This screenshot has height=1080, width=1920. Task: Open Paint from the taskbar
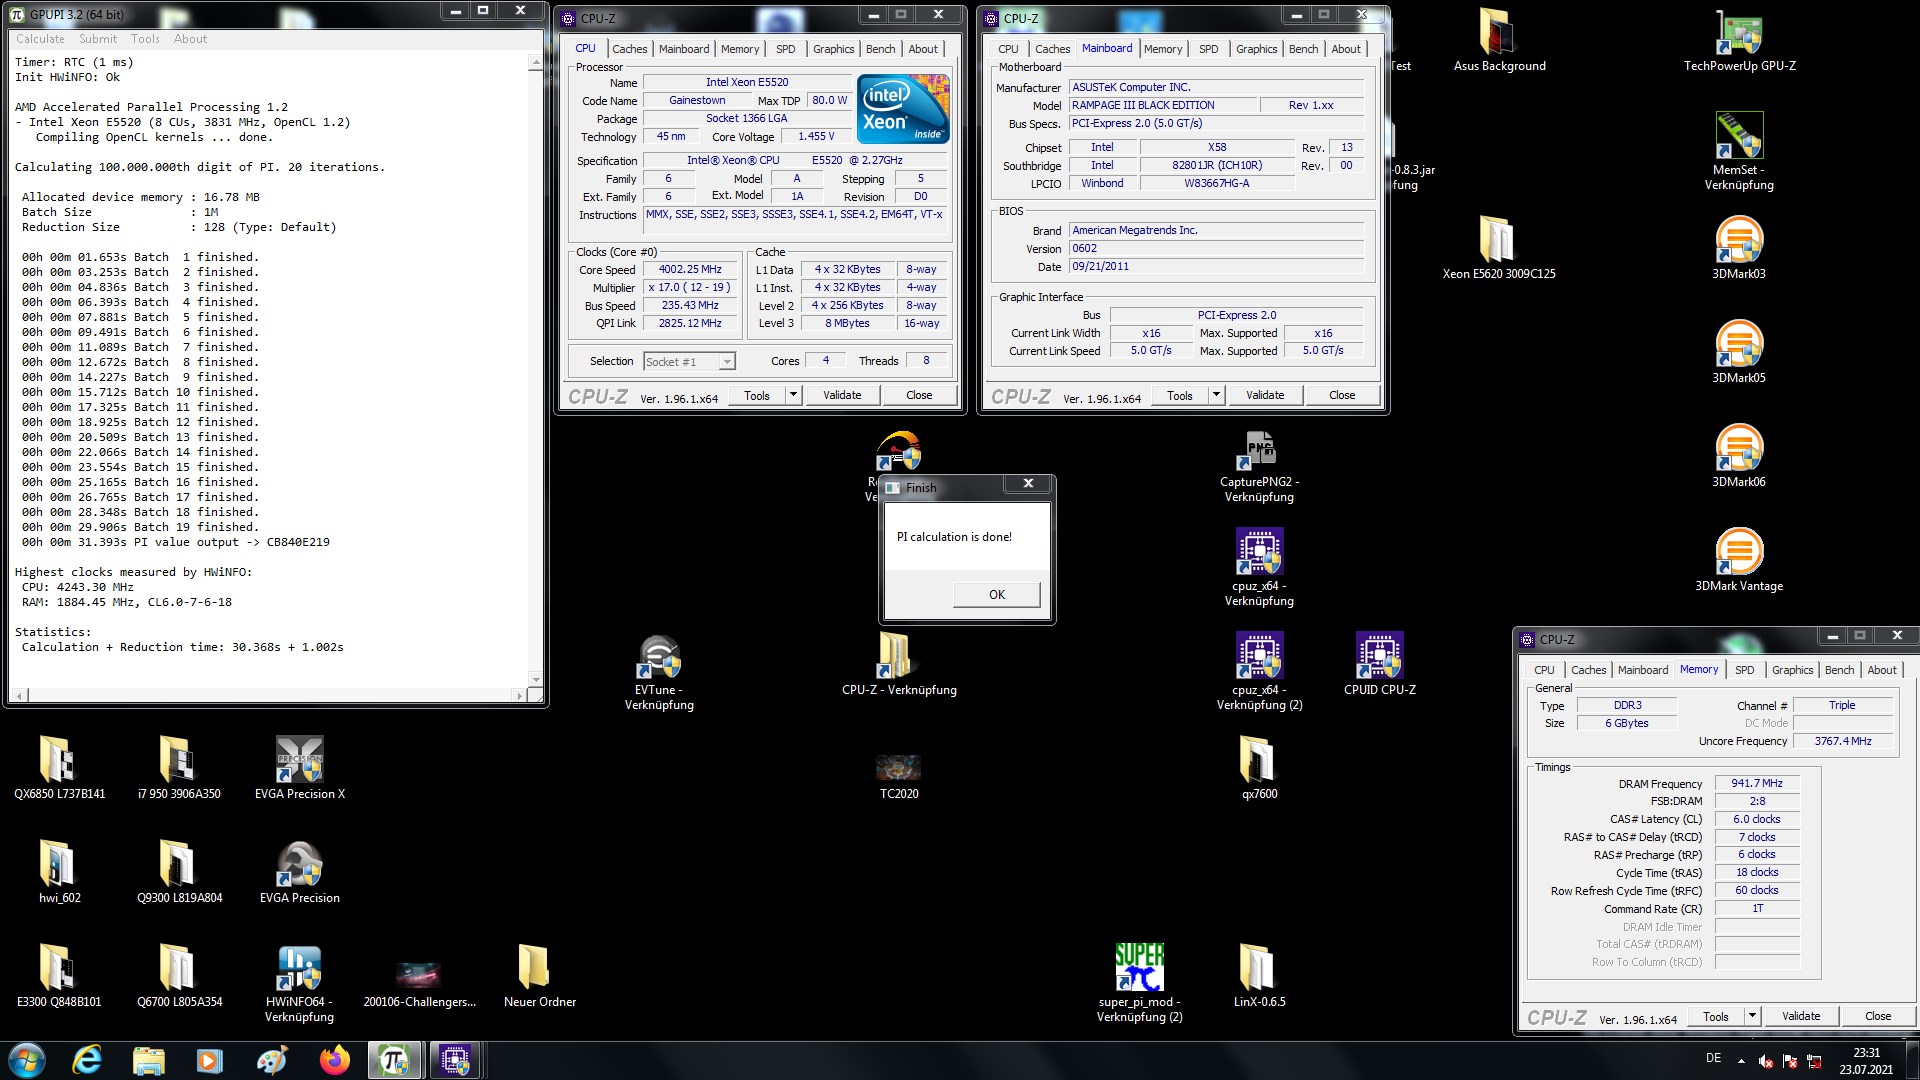point(271,1060)
